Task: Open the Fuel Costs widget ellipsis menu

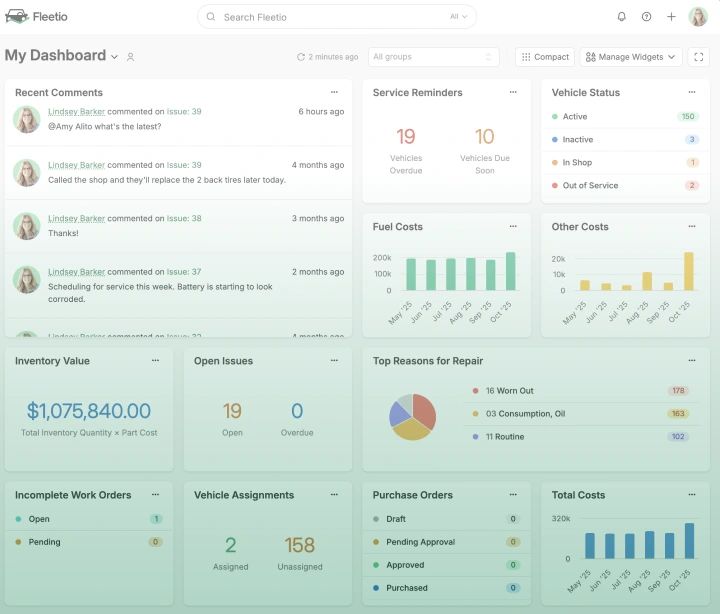Action: 513,226
